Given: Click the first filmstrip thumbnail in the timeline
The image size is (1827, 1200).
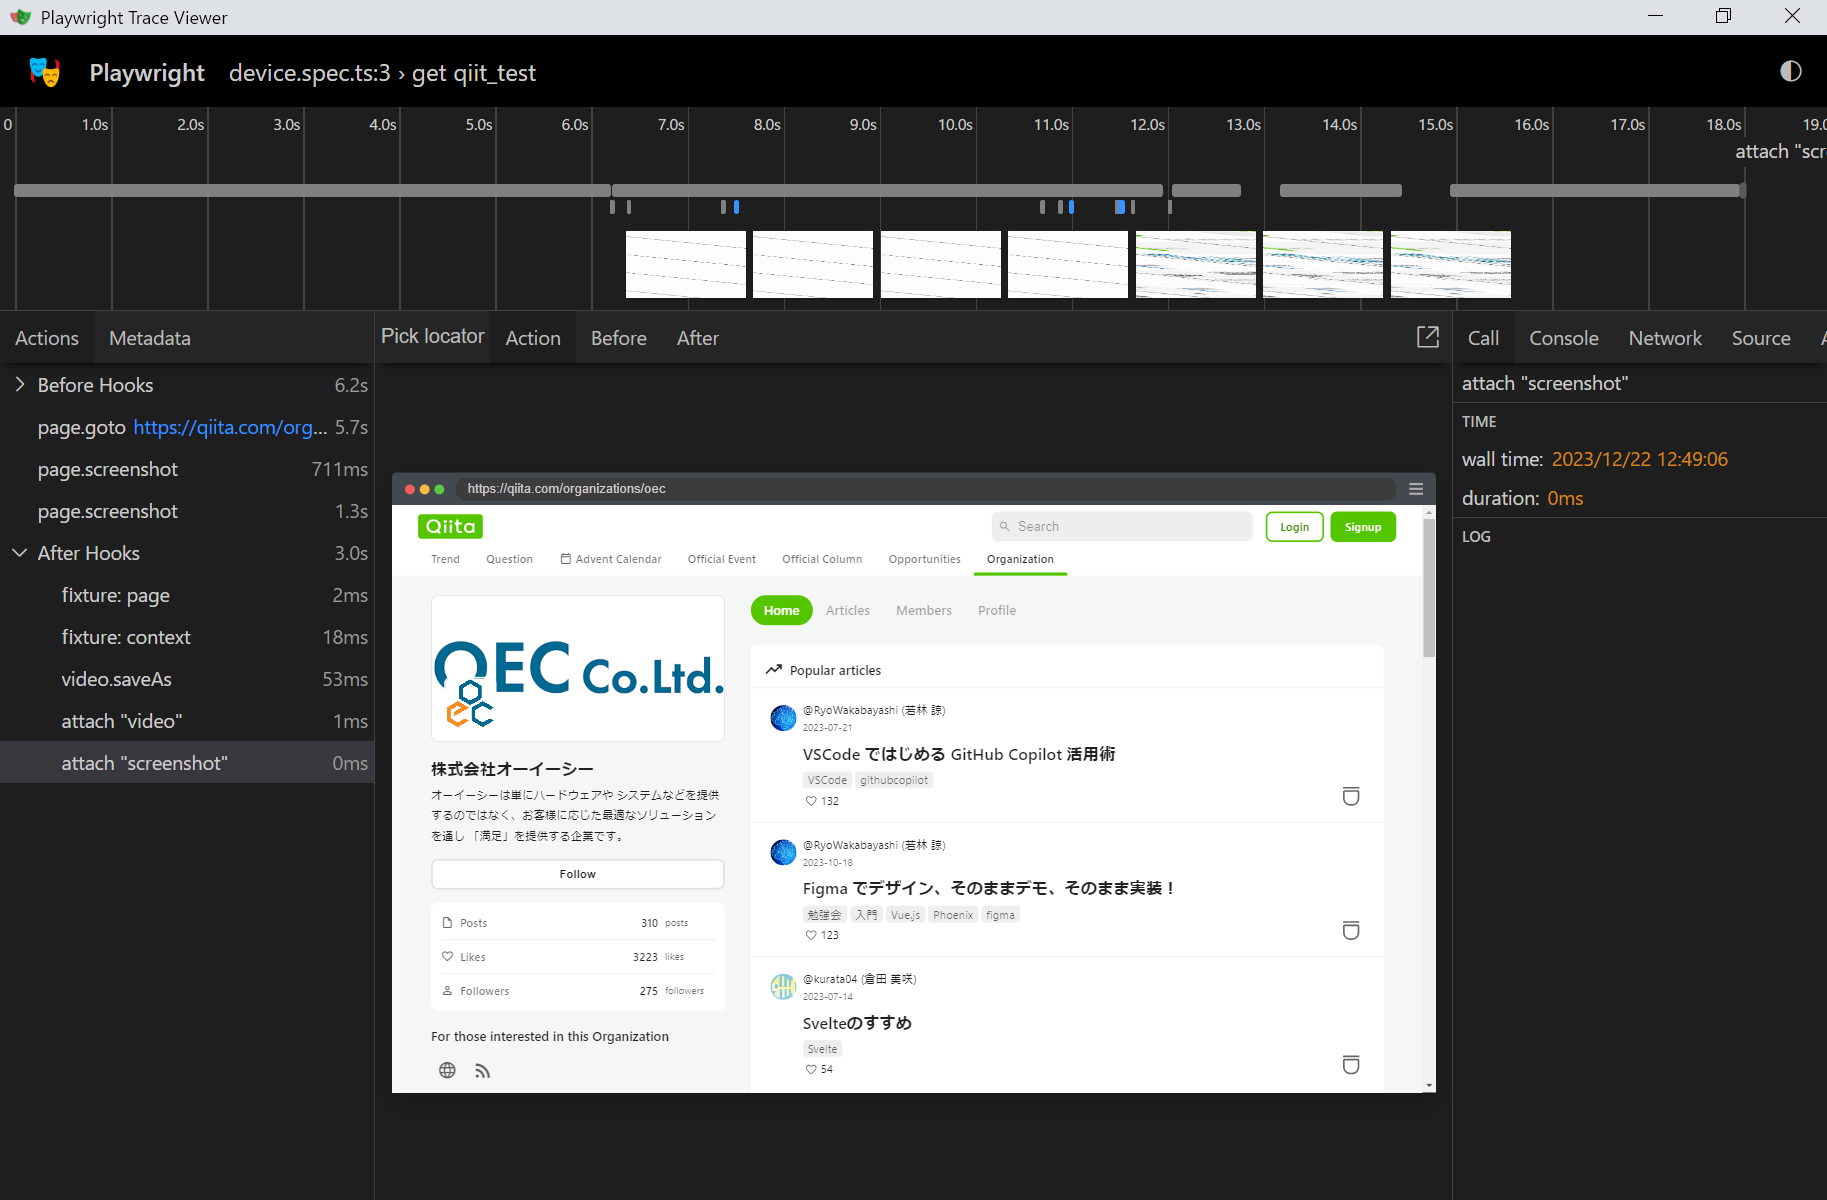Looking at the screenshot, I should tap(685, 264).
